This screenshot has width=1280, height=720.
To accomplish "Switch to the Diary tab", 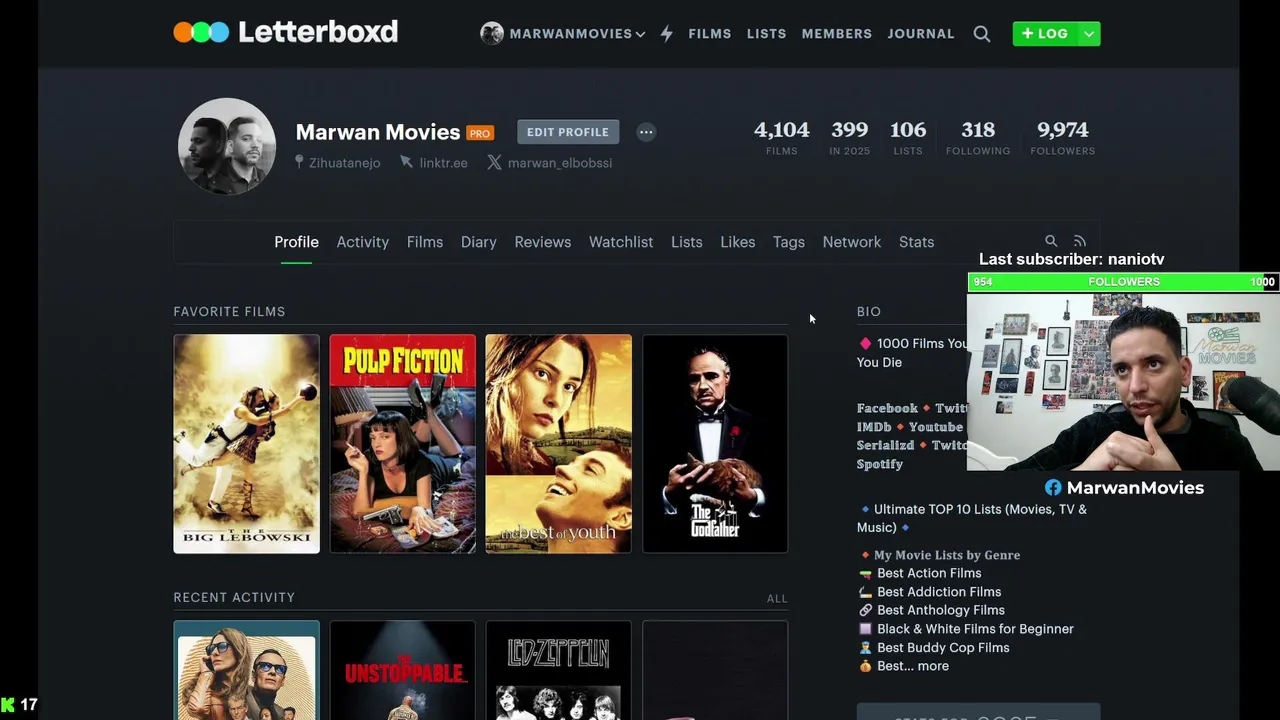I will [x=478, y=242].
